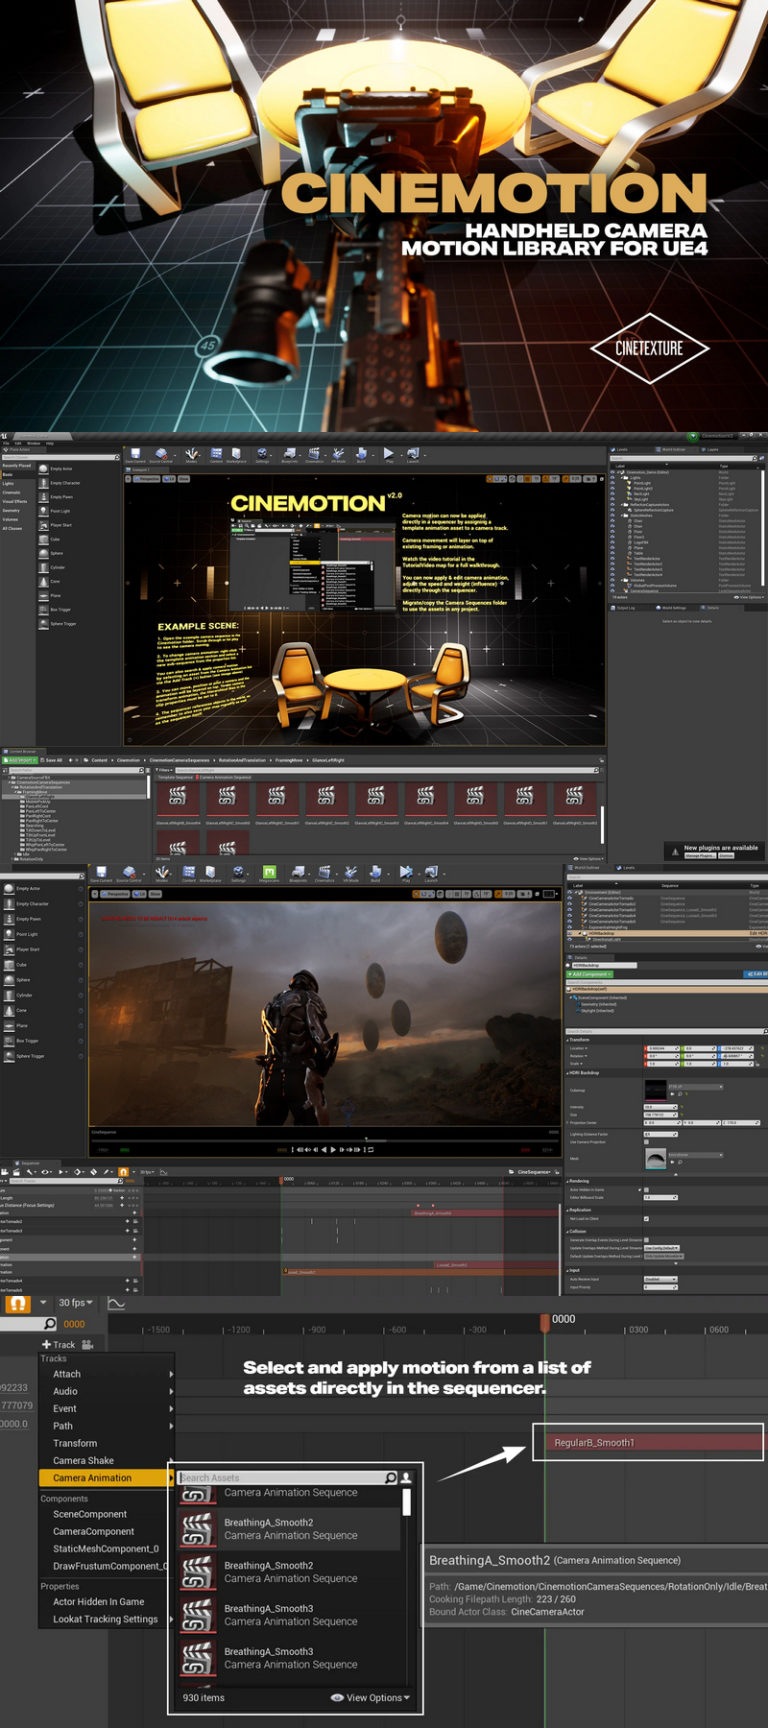The height and width of the screenshot is (1728, 768).
Task: Select the highlighted Camera Animation menu entry
Action: click(106, 1477)
